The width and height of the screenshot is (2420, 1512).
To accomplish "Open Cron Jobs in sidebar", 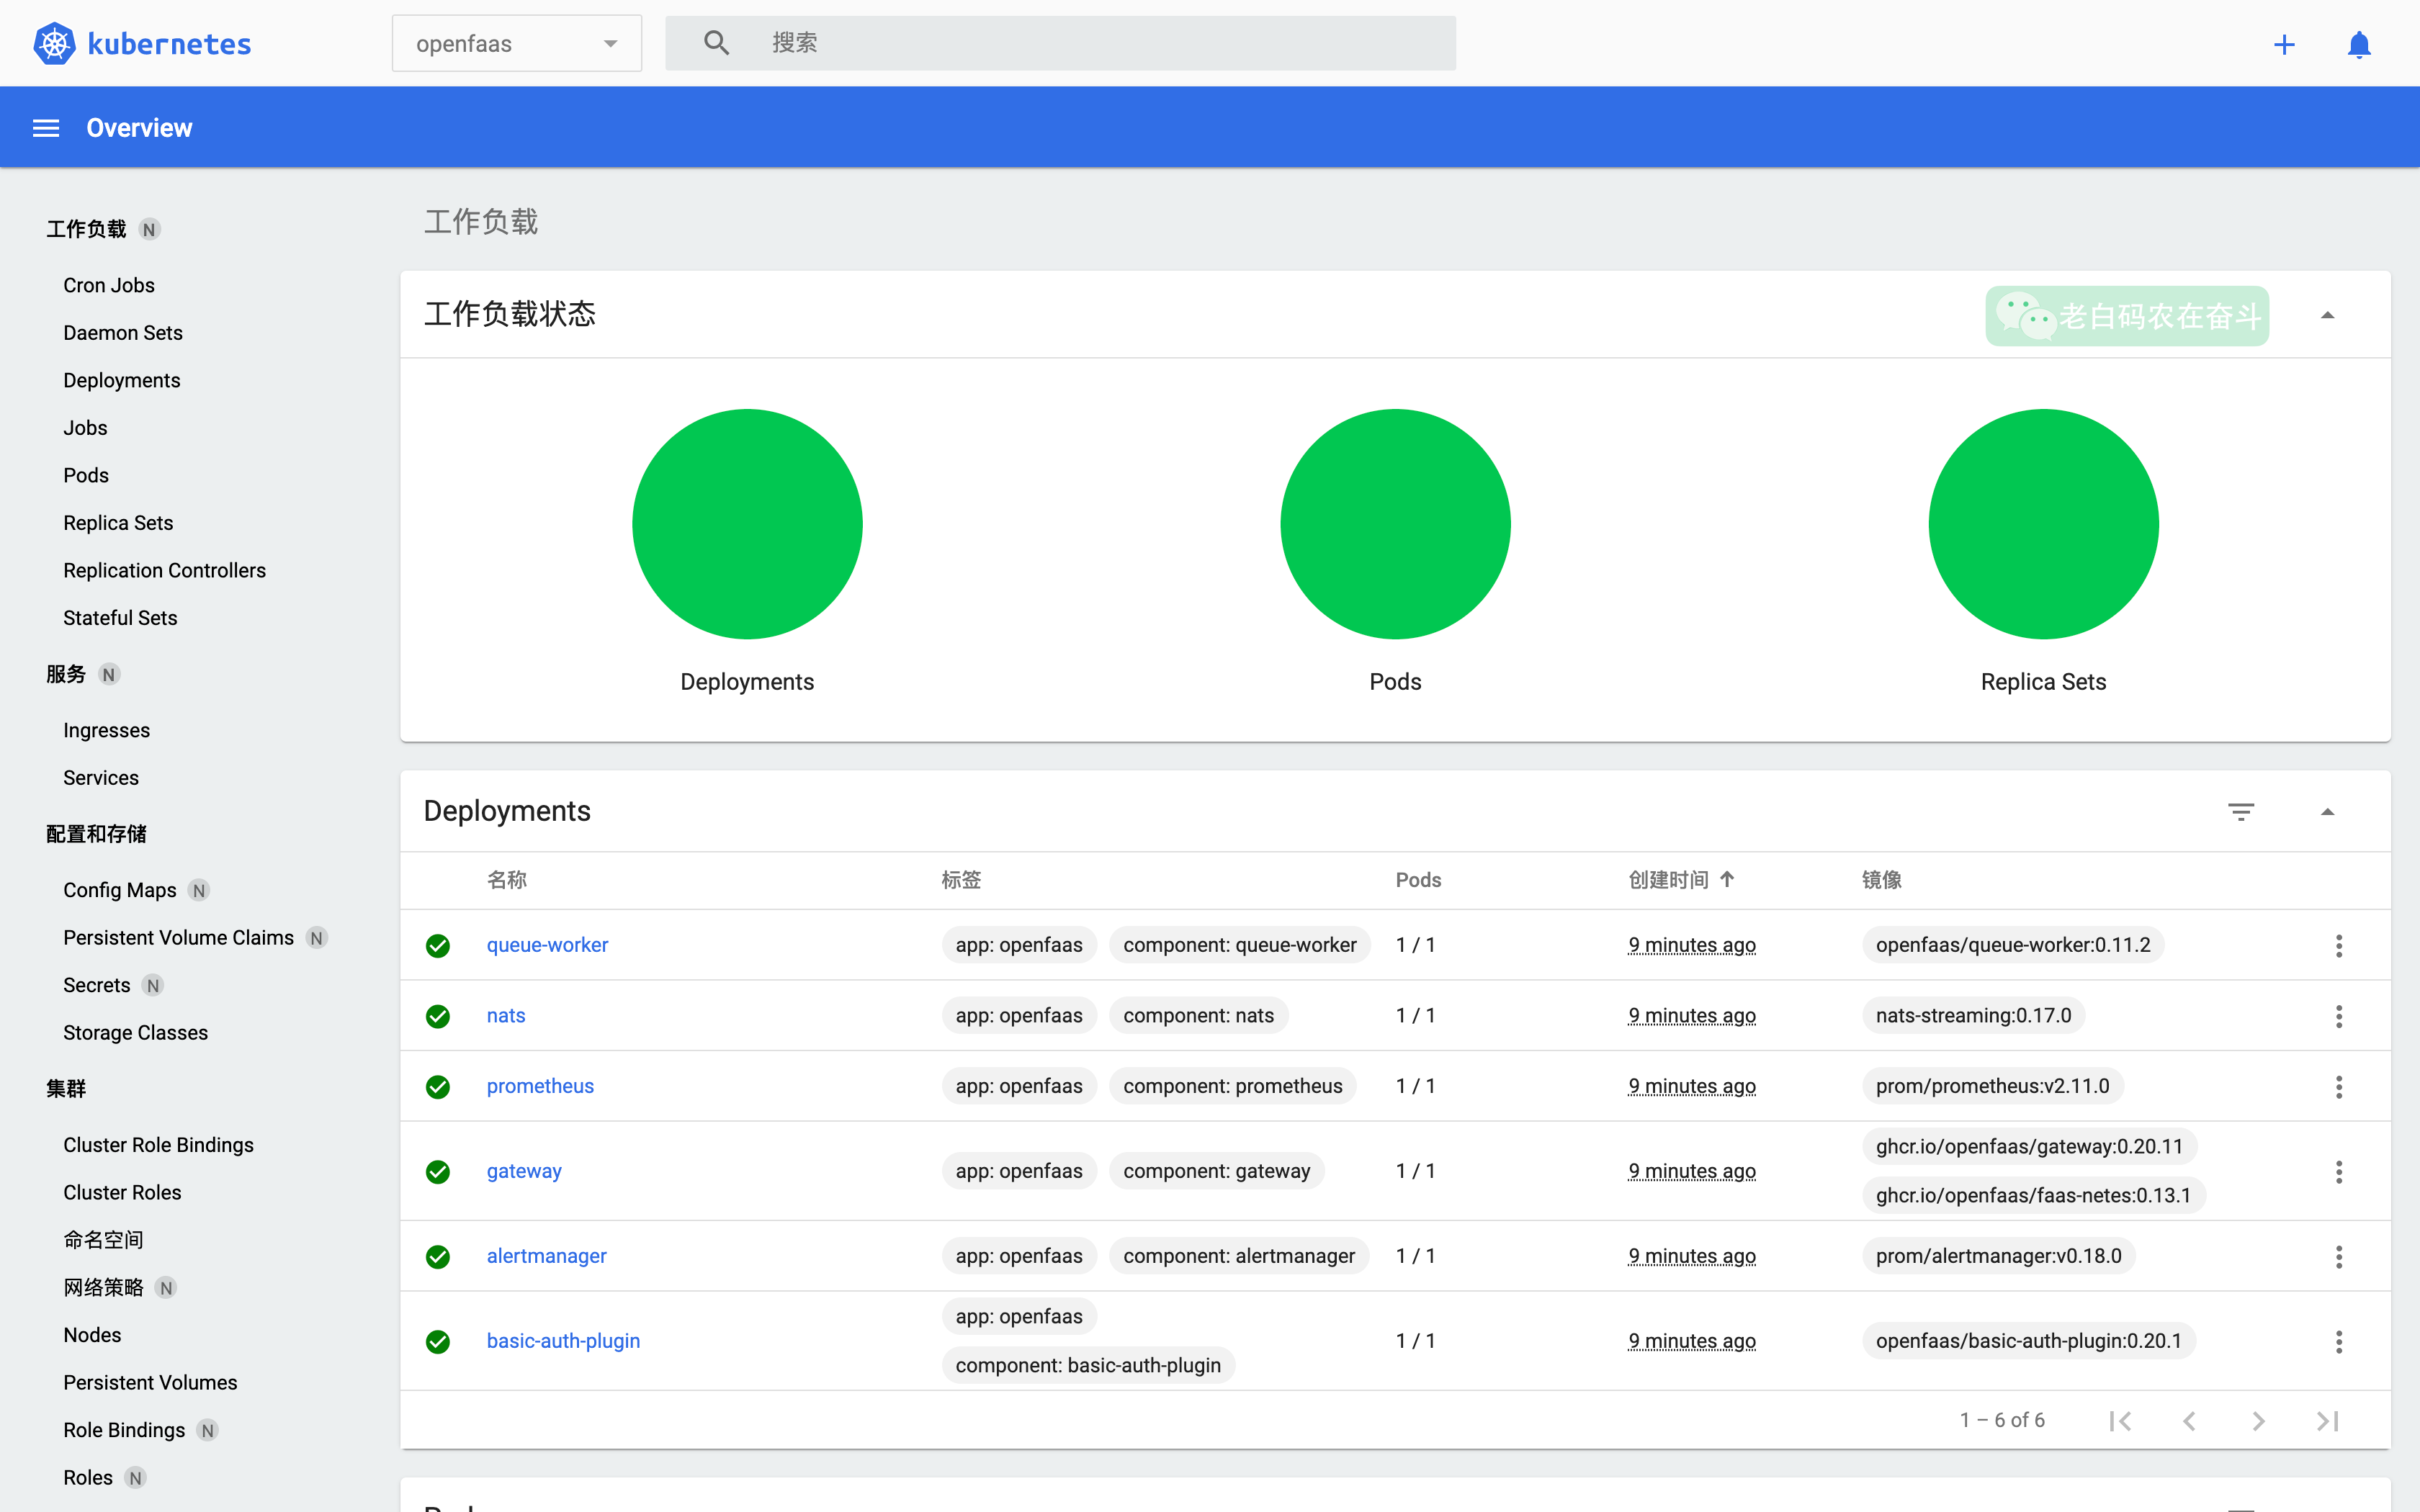I will (x=109, y=285).
